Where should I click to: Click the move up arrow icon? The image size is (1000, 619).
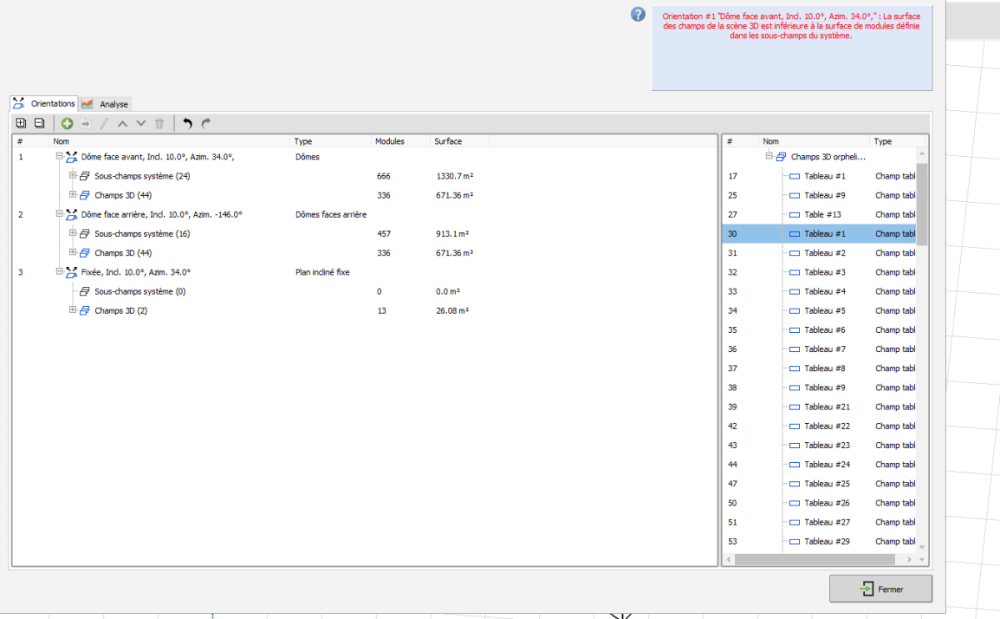click(x=122, y=123)
